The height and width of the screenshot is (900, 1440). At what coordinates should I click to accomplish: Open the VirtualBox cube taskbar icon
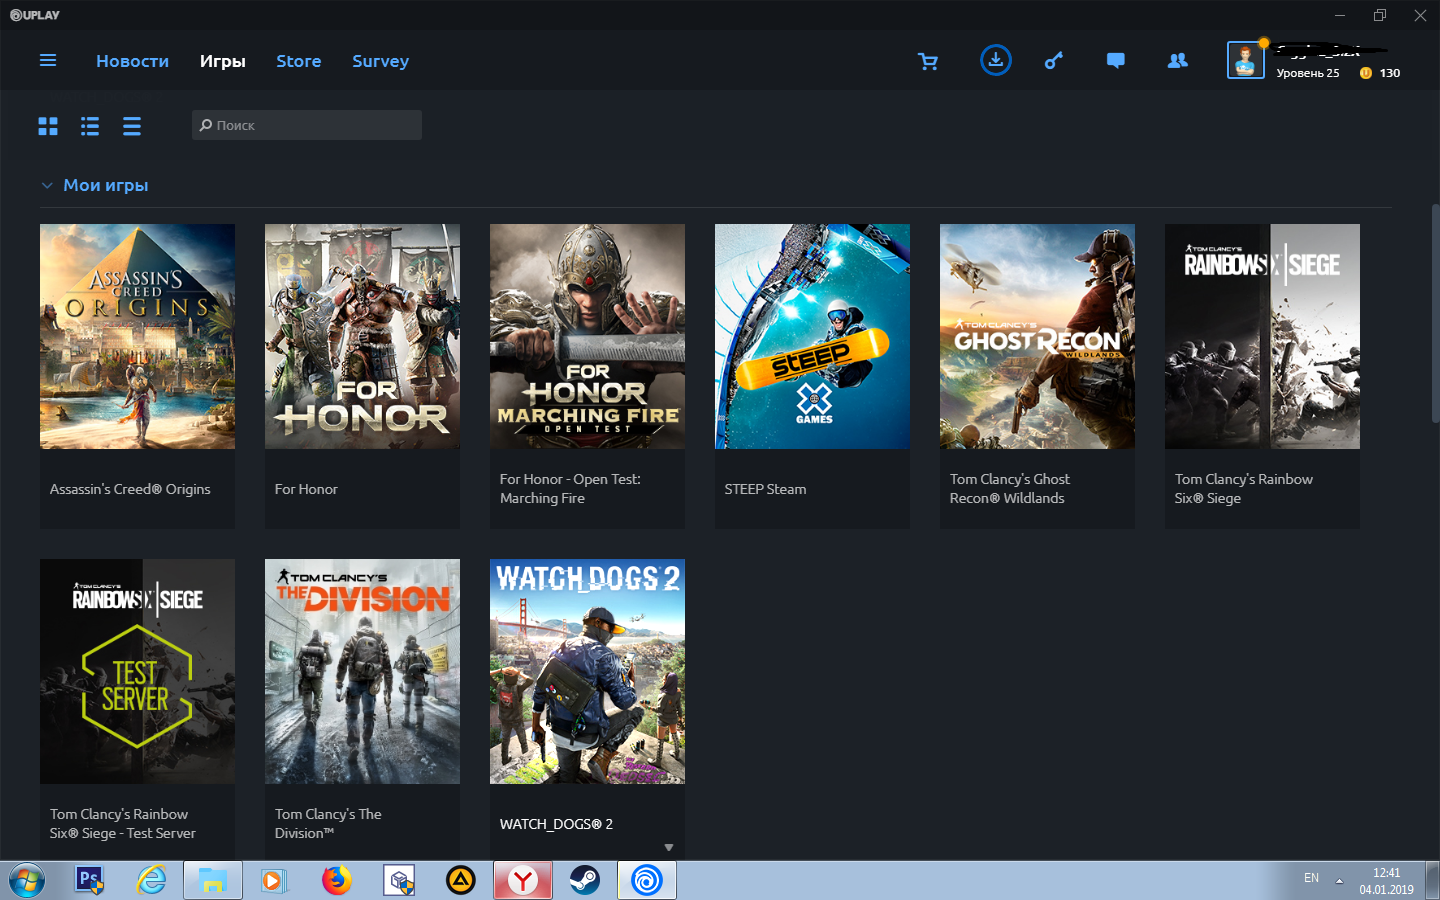tap(399, 881)
